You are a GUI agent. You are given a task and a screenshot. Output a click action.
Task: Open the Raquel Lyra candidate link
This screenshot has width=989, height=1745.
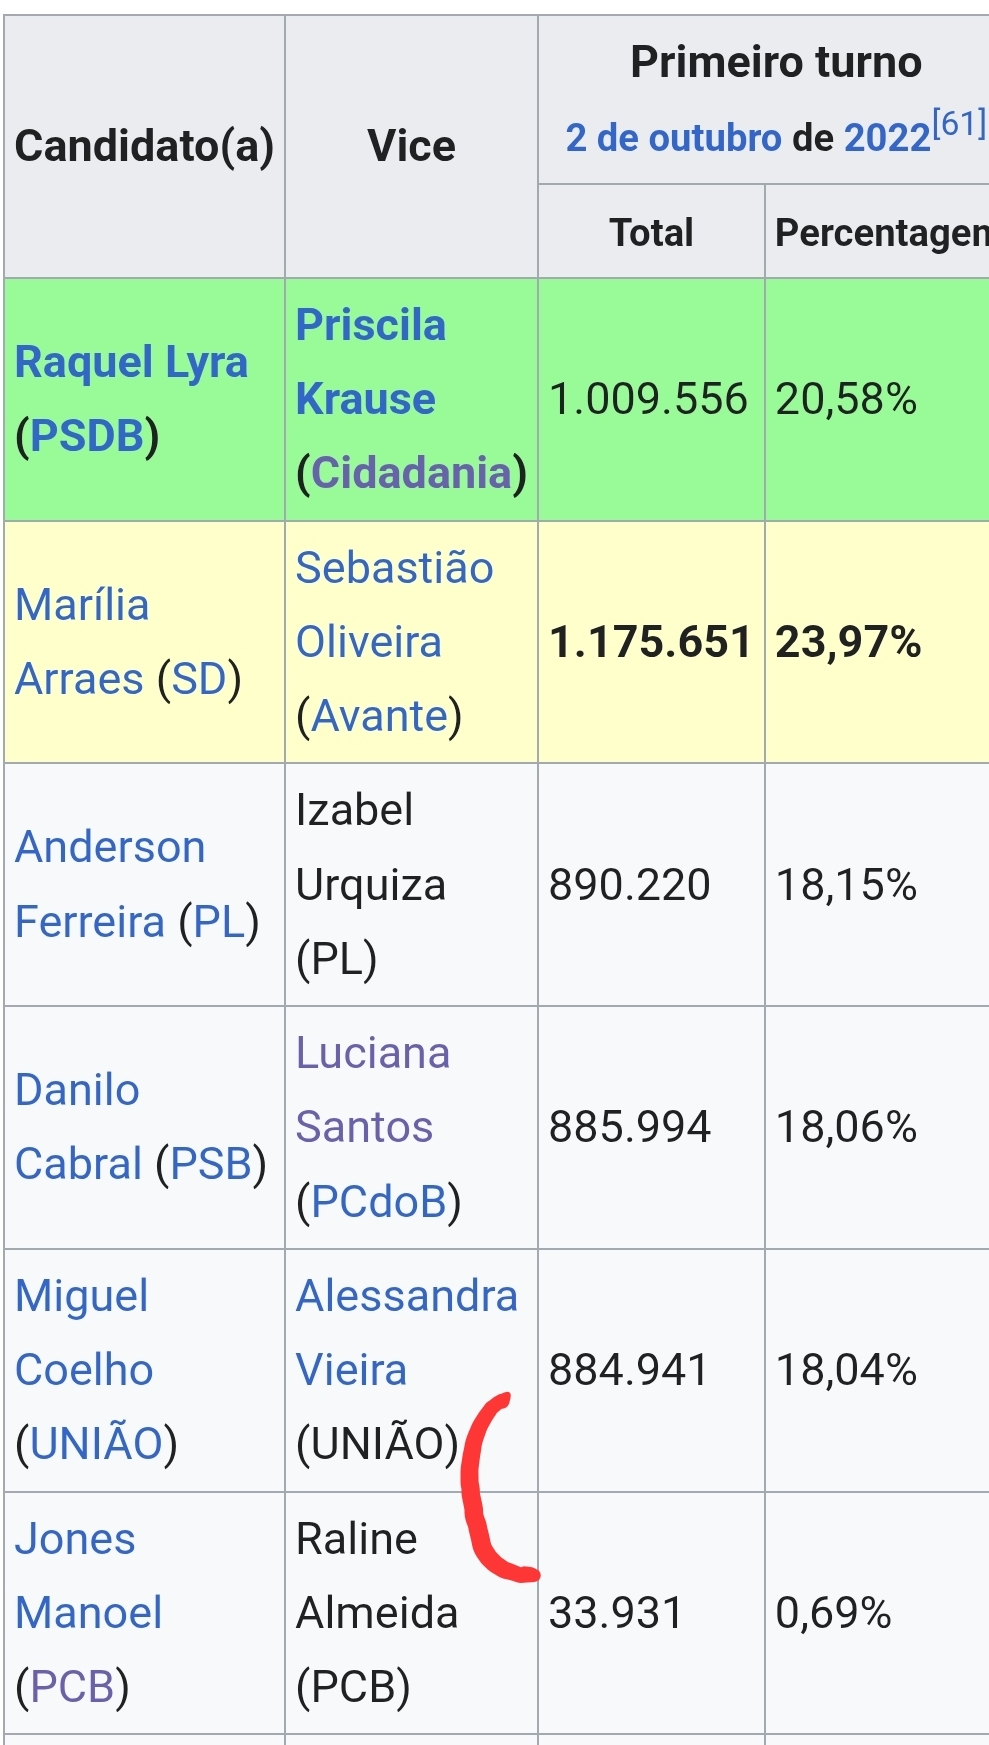coord(131,363)
